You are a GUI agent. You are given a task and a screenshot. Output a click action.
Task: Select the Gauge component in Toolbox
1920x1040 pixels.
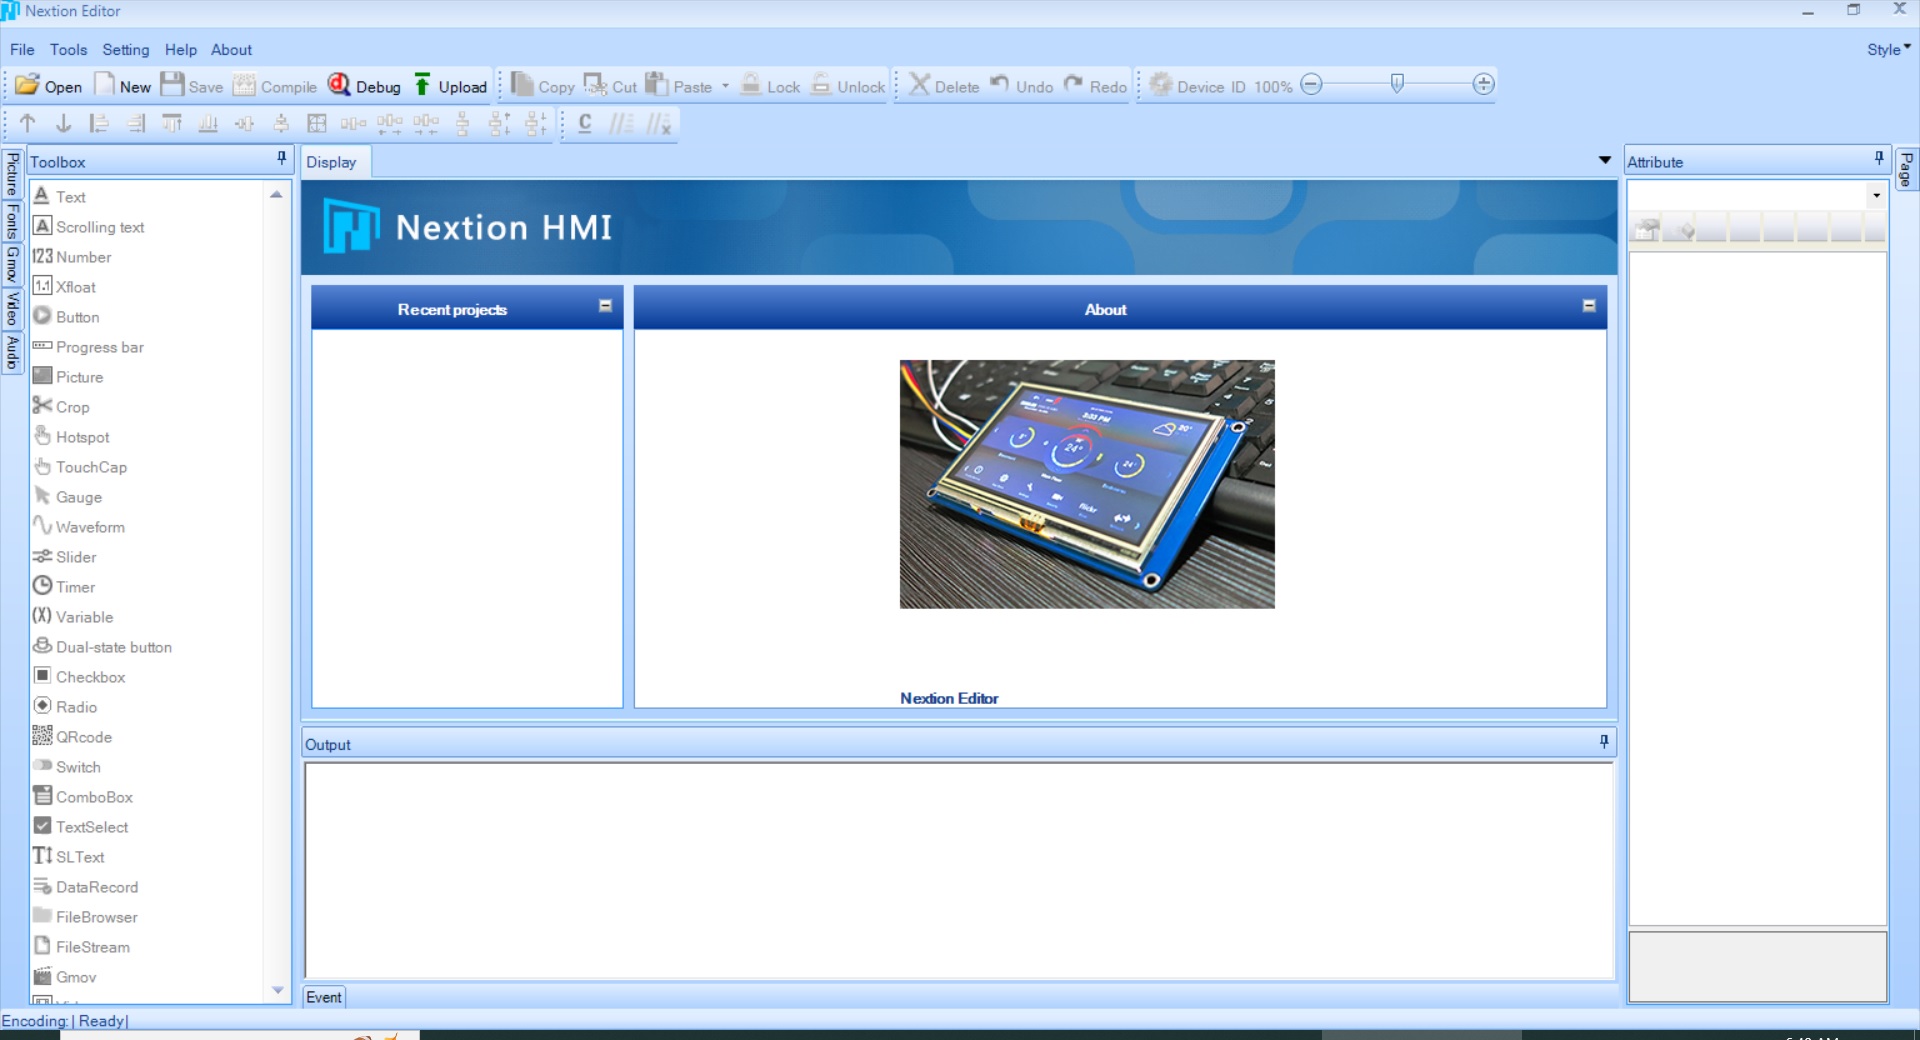click(78, 497)
